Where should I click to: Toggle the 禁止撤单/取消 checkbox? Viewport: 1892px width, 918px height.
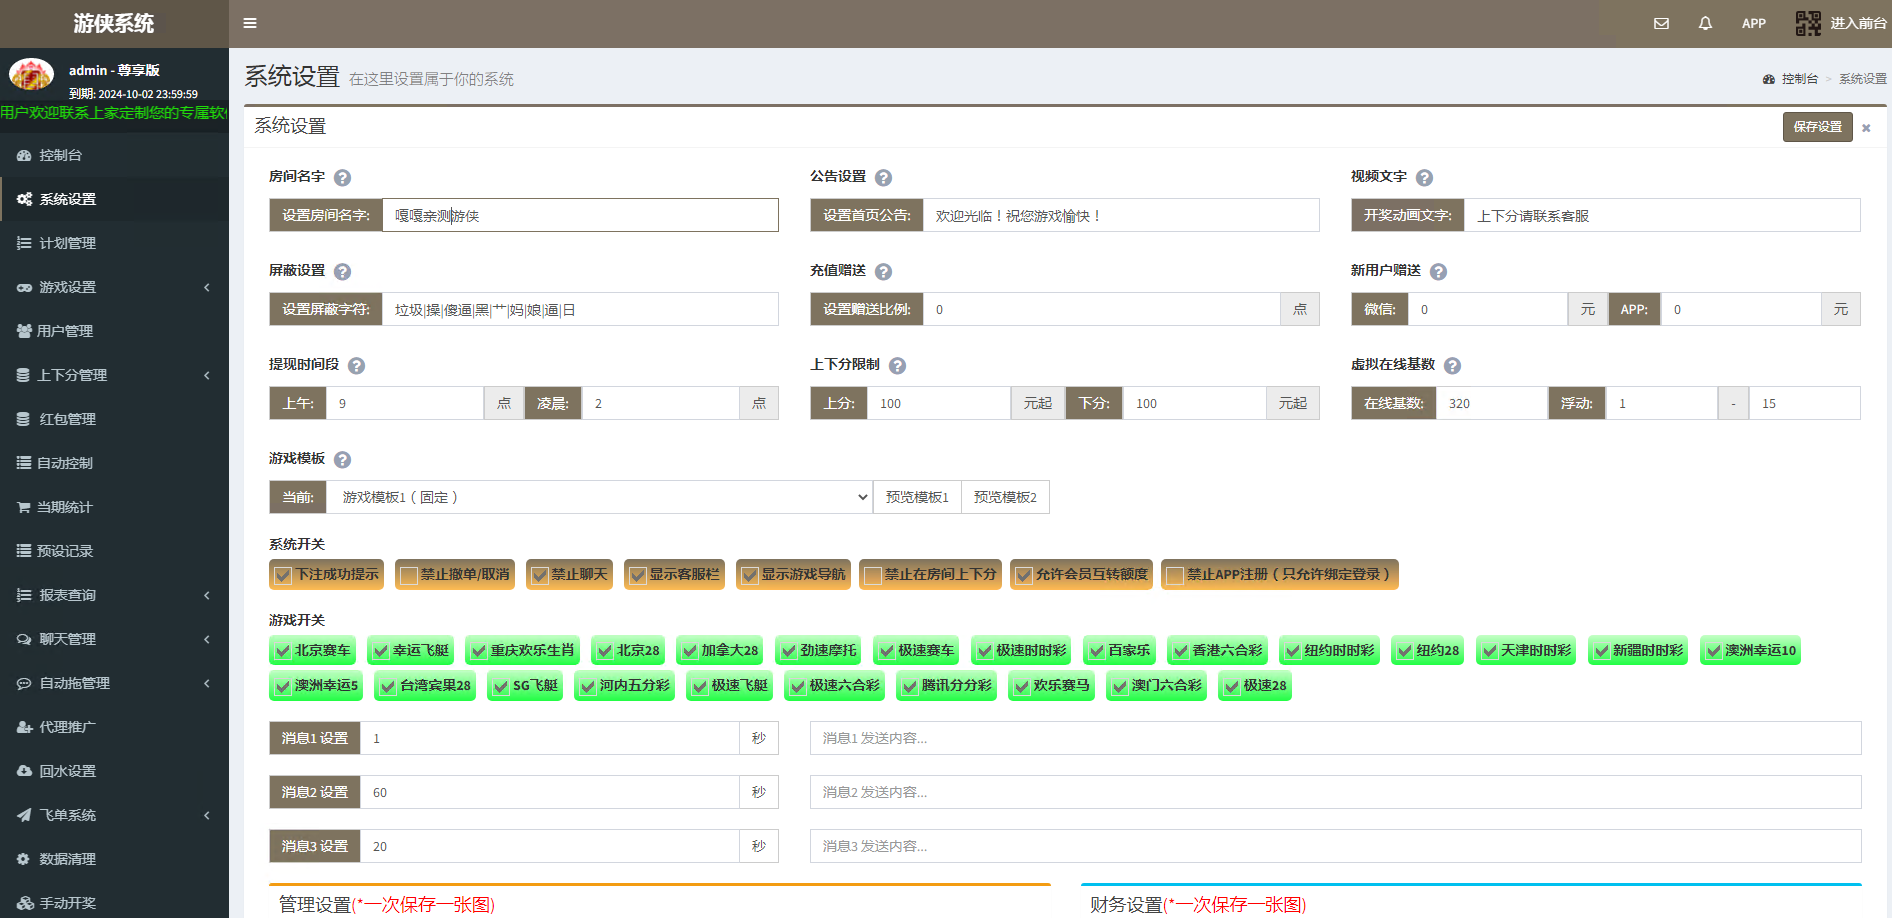(x=408, y=575)
